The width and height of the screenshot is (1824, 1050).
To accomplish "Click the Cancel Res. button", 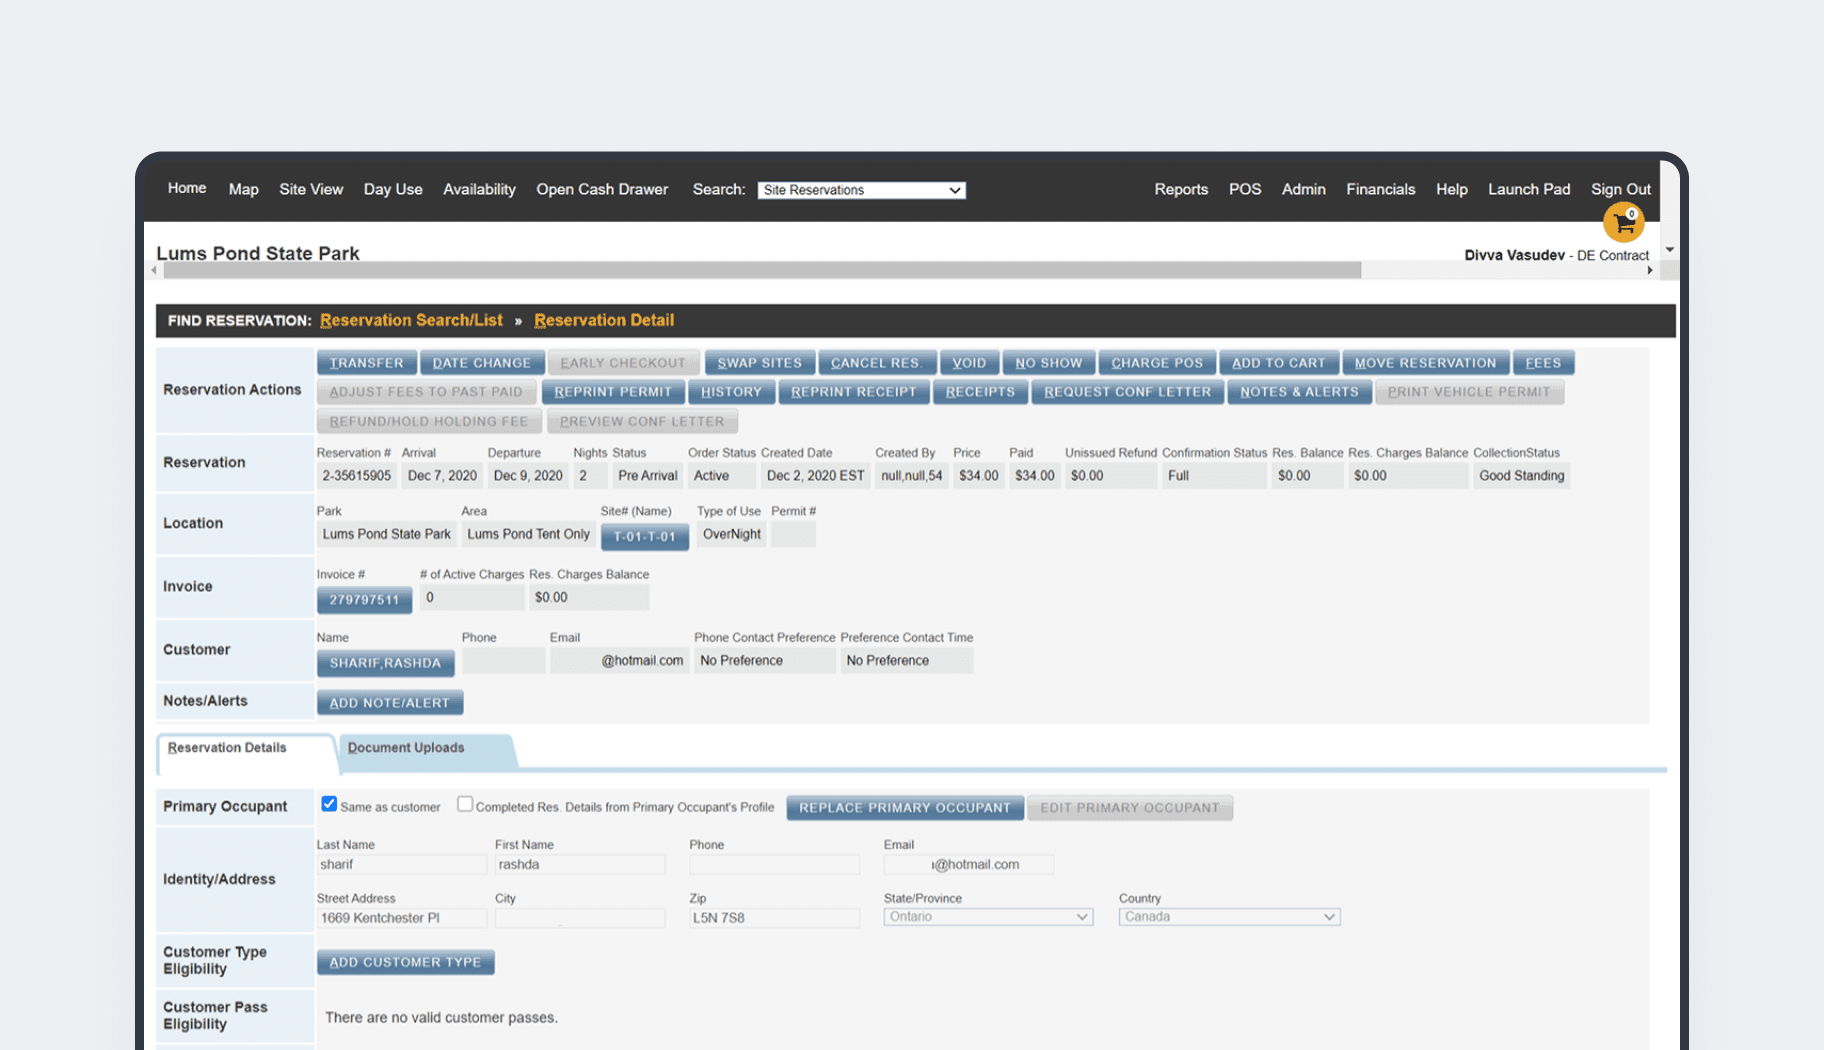I will point(877,363).
